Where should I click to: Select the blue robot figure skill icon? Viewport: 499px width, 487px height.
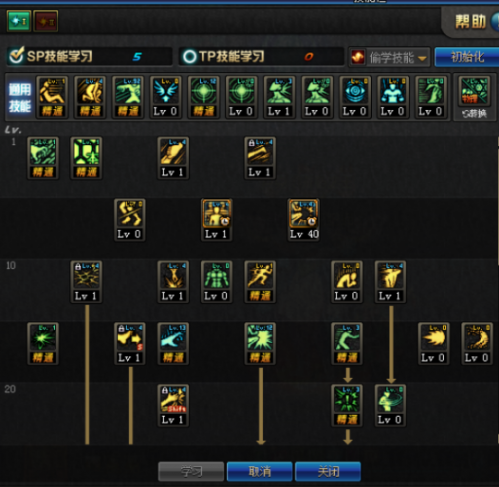[x=393, y=97]
